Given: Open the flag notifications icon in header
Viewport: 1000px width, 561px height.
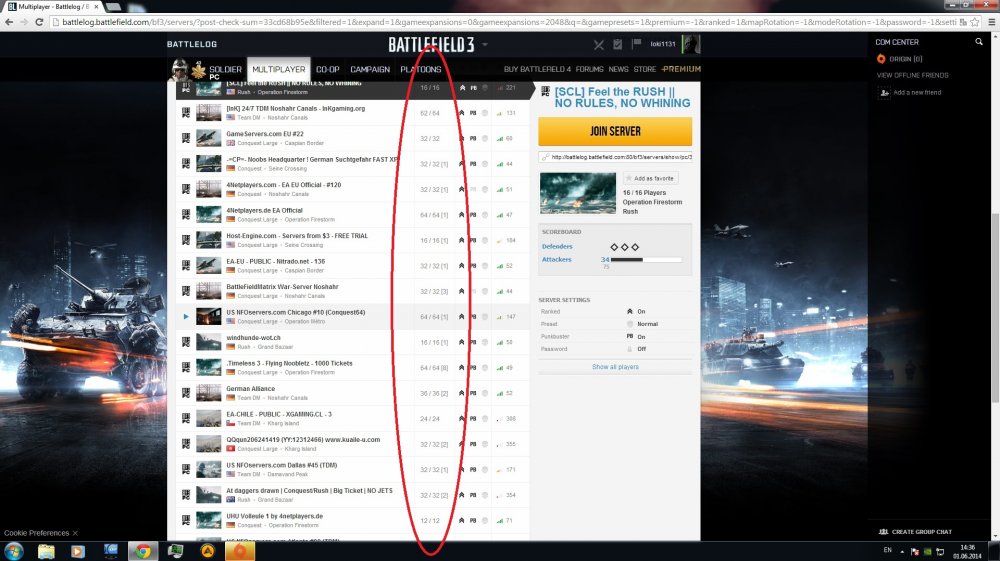Looking at the screenshot, I should pyautogui.click(x=636, y=43).
